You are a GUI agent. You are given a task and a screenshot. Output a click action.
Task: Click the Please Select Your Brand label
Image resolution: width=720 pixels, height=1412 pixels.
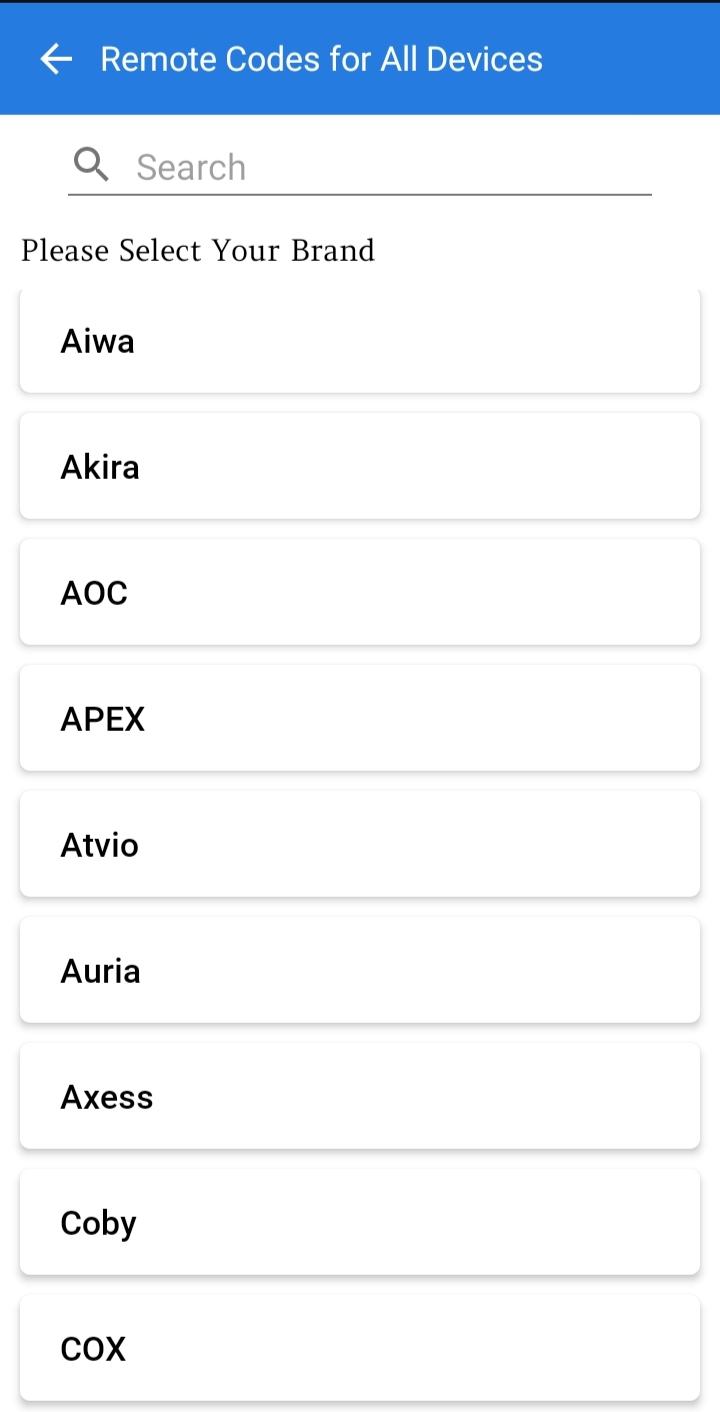click(198, 250)
